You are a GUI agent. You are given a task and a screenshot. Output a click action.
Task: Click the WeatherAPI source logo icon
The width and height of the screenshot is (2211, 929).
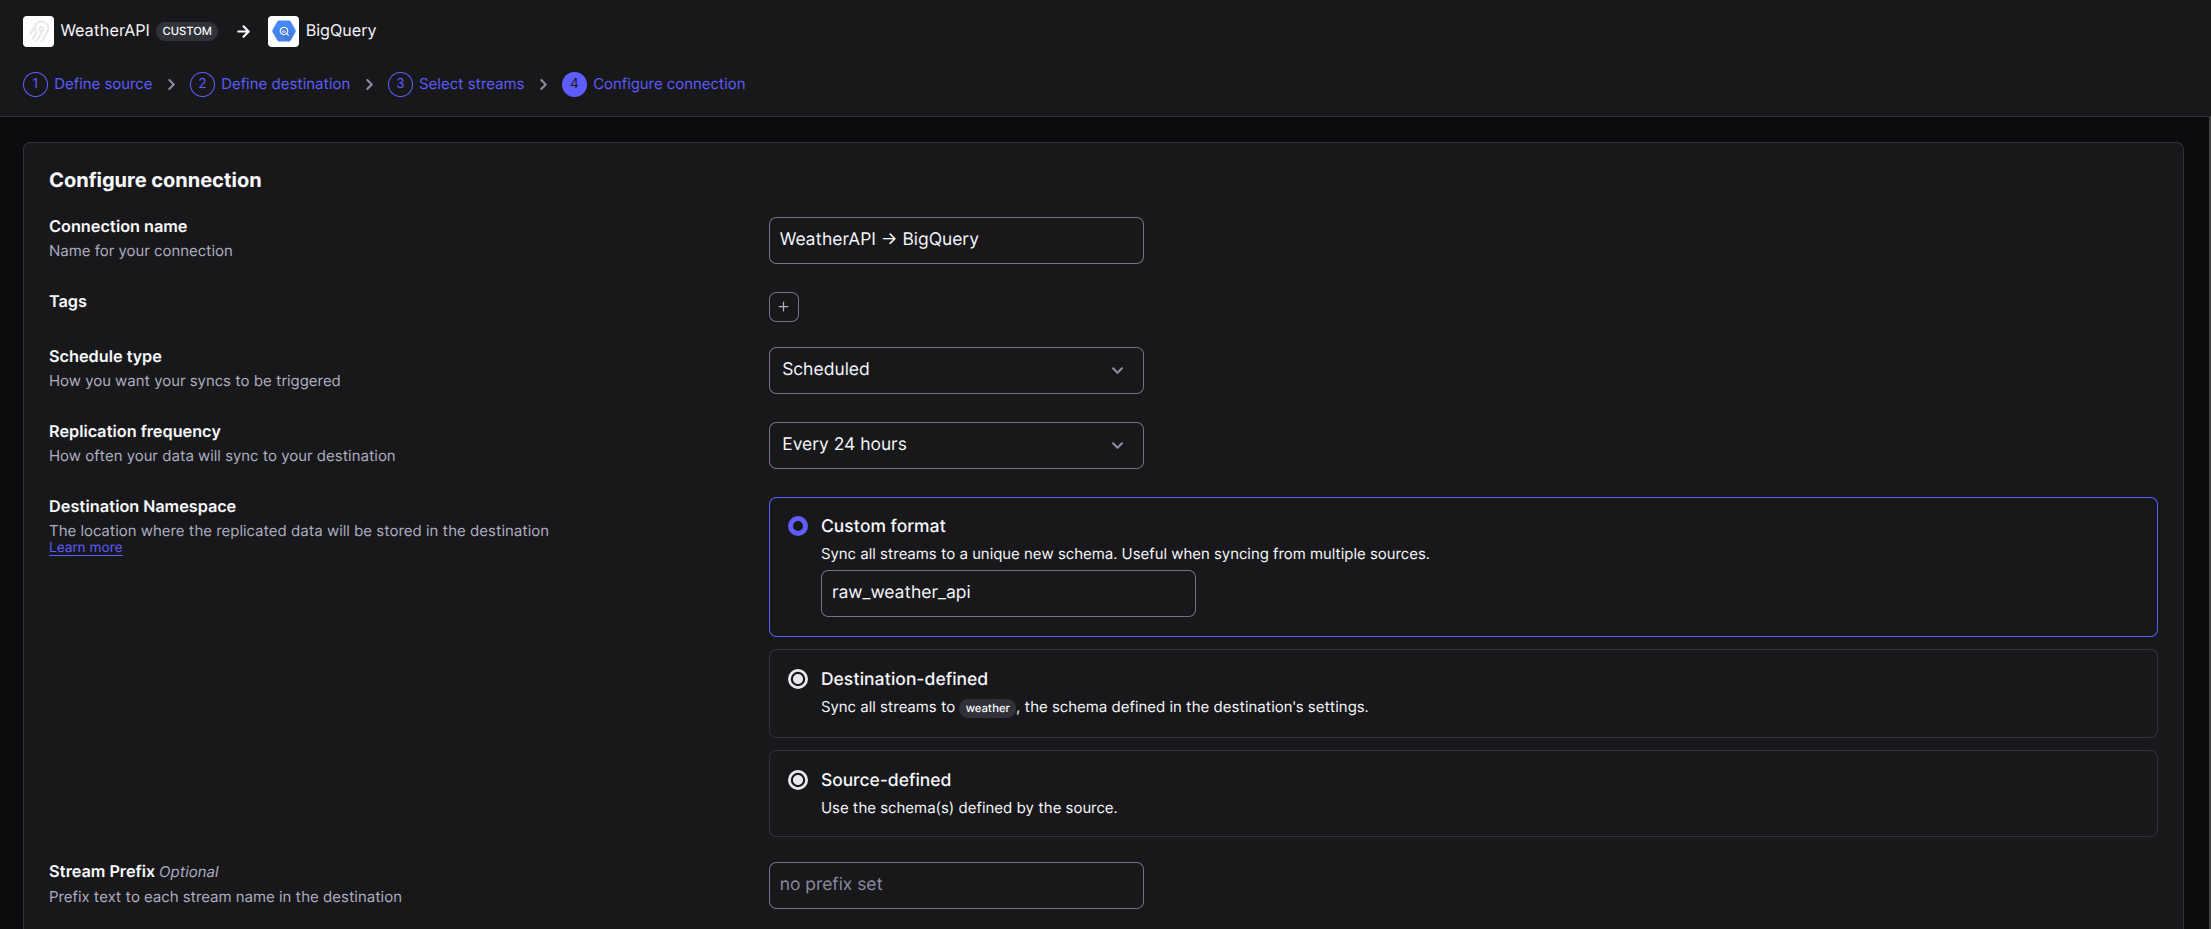point(38,31)
